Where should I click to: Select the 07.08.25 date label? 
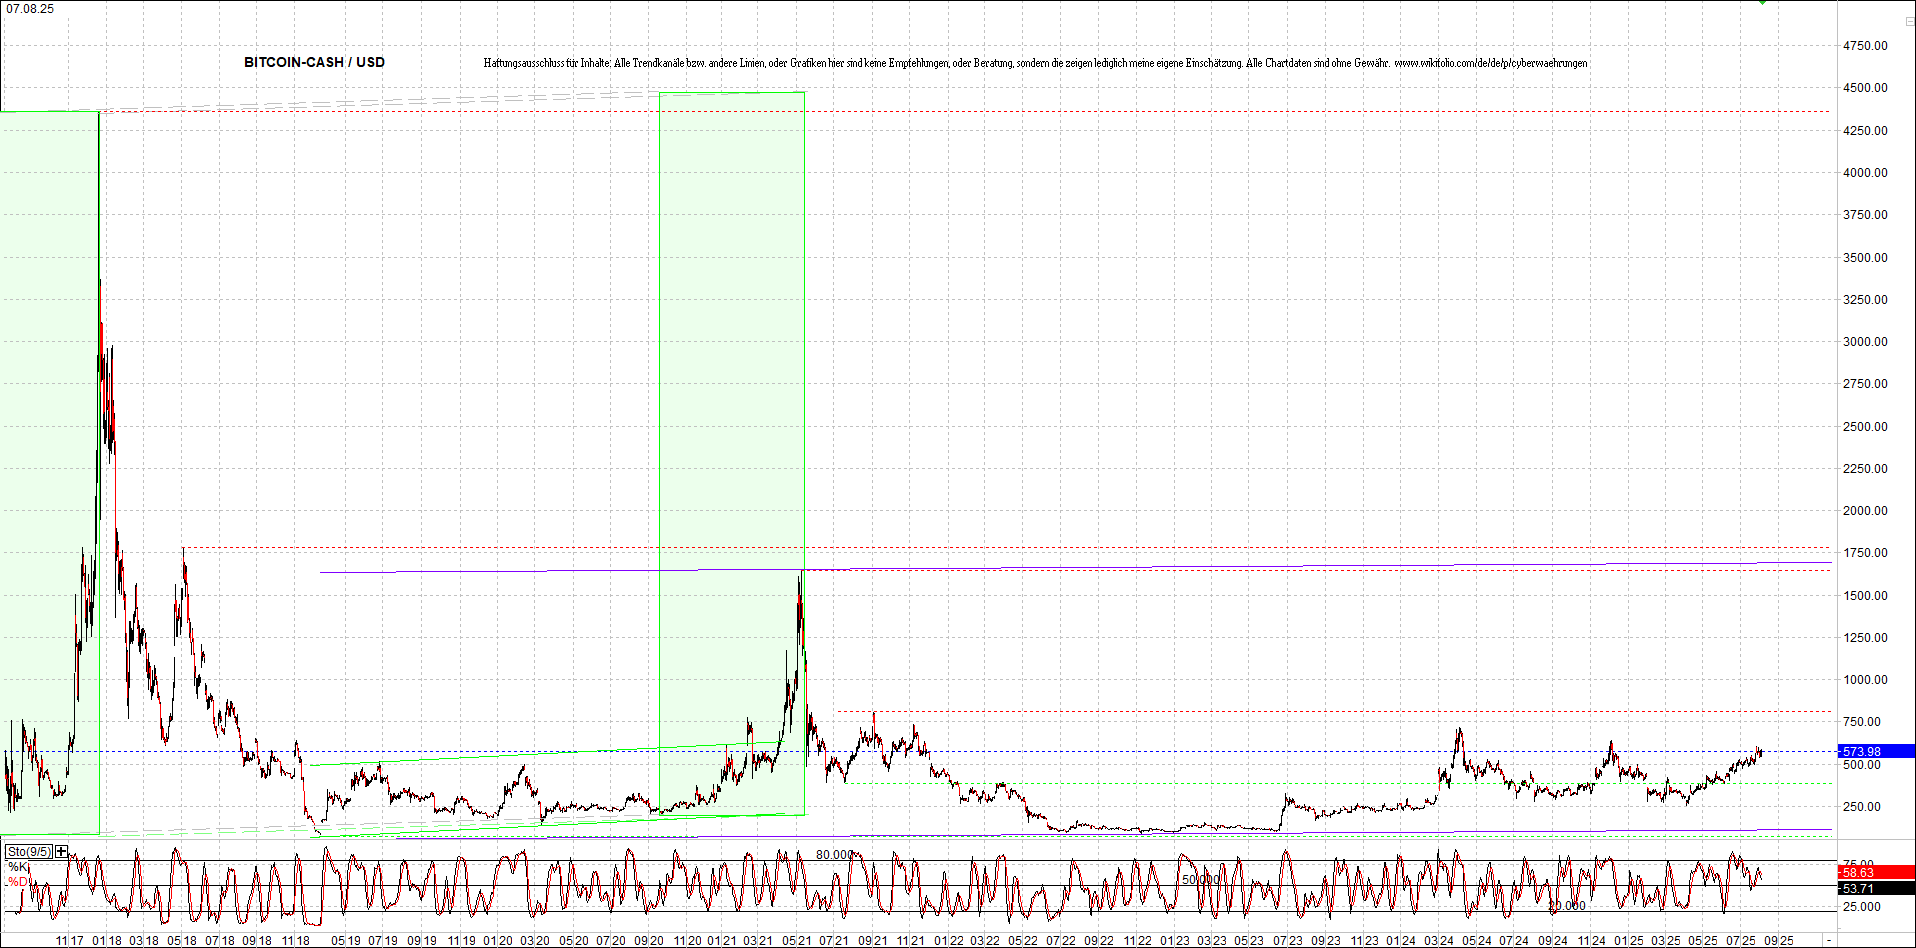pos(30,9)
